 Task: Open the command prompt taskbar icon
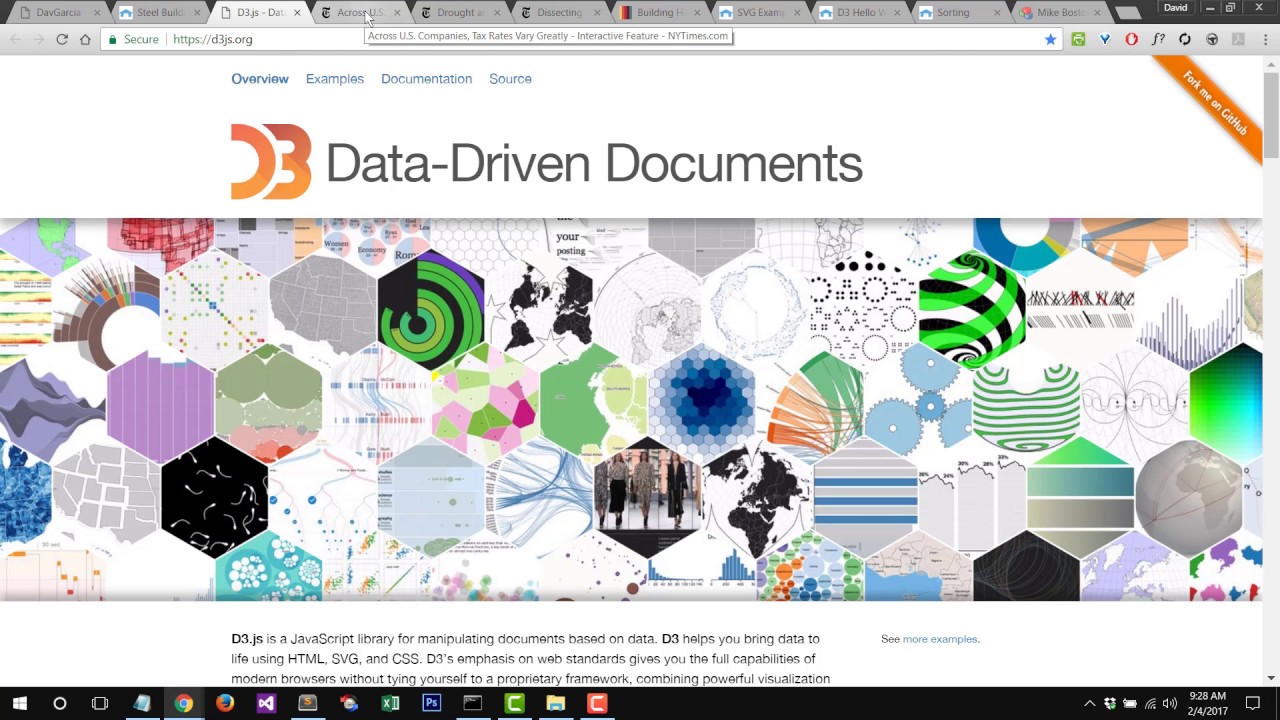click(x=472, y=703)
